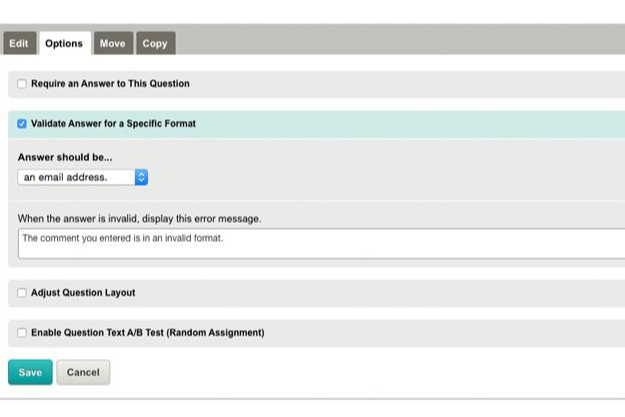The width and height of the screenshot is (625, 417).
Task: Select the Options tab
Action: 64,44
